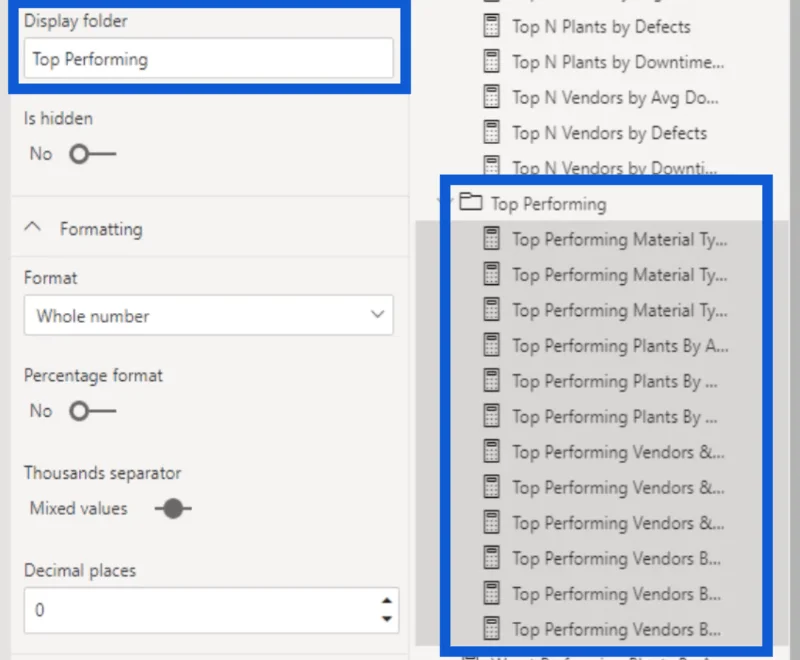
Task: Open the Format dropdown showing Whole number
Action: (x=208, y=315)
